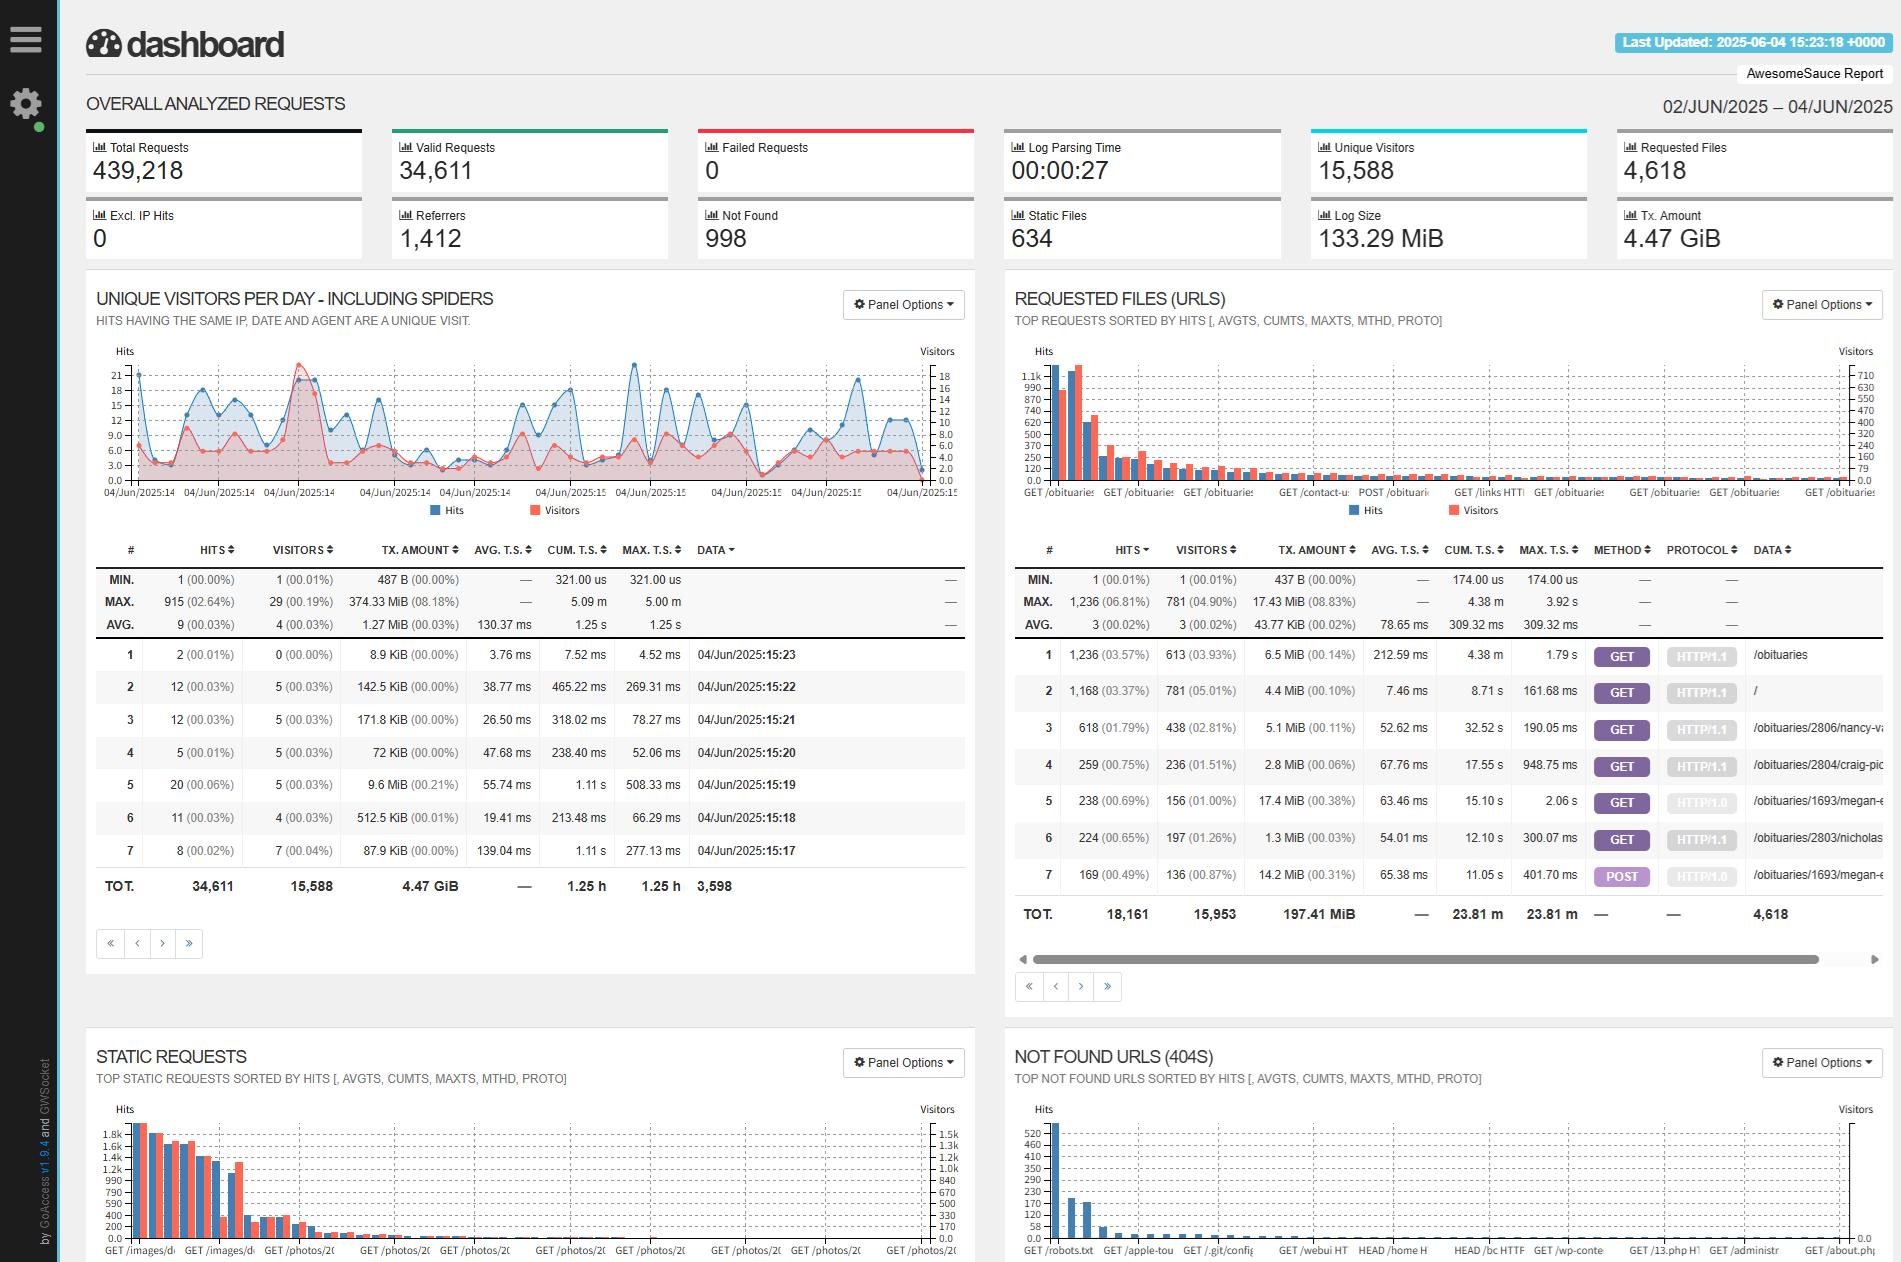Screen dimensions: 1901x1262
Task: Jump to first page of Requested Files
Action: [x=1029, y=986]
